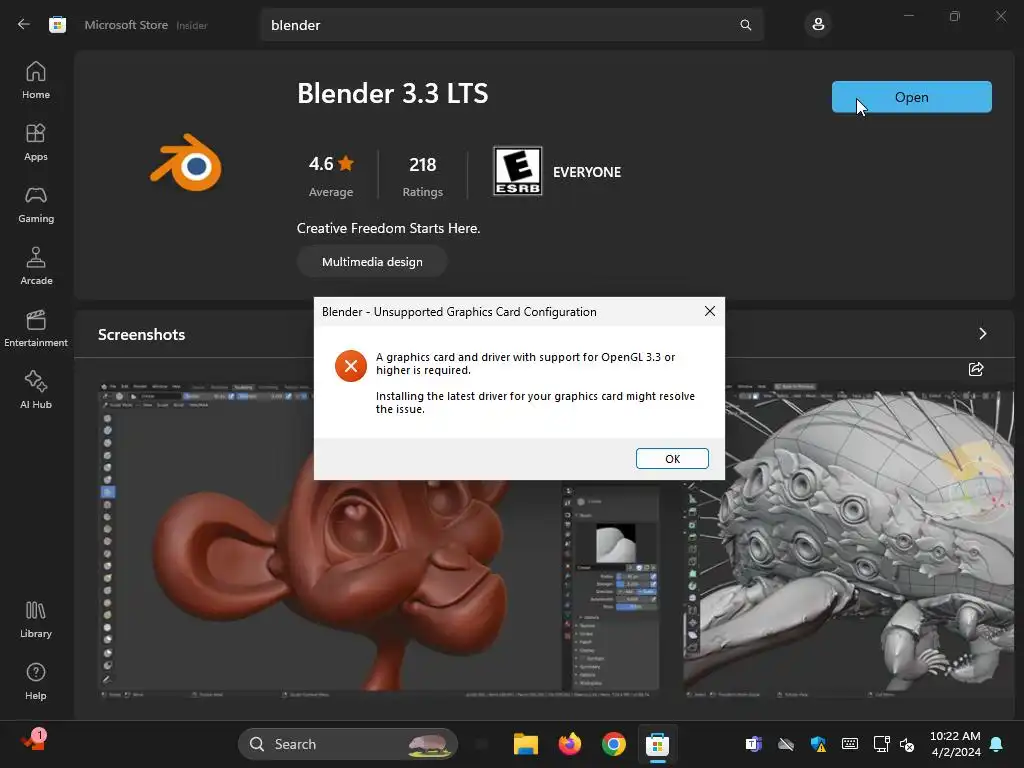
Task: Click the 'Creative Freedom Starts Here.' tagline
Action: tap(389, 228)
